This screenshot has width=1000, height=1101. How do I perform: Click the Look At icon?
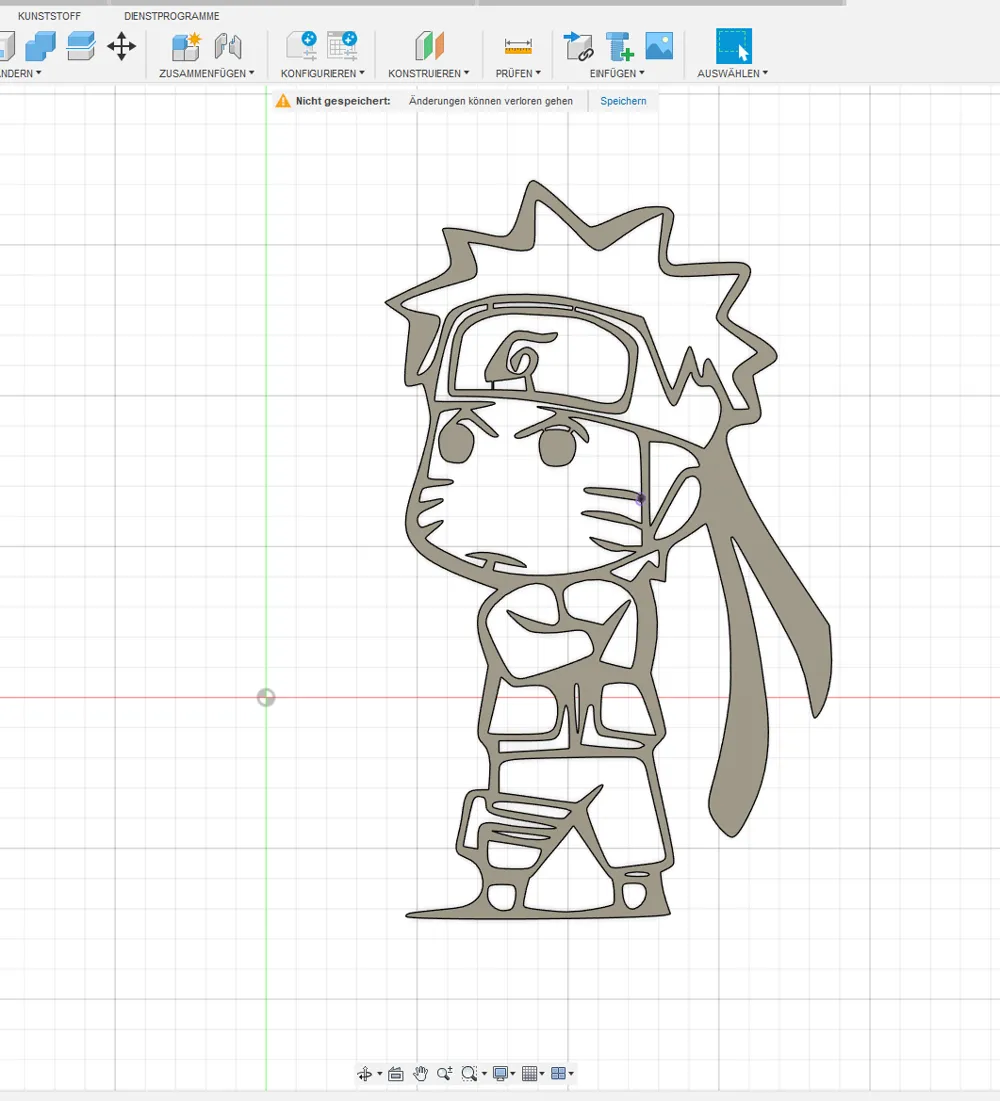click(x=396, y=1074)
